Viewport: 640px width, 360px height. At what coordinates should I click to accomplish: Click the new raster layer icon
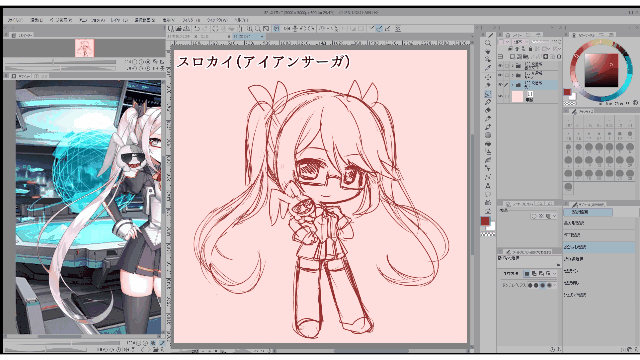512,56
